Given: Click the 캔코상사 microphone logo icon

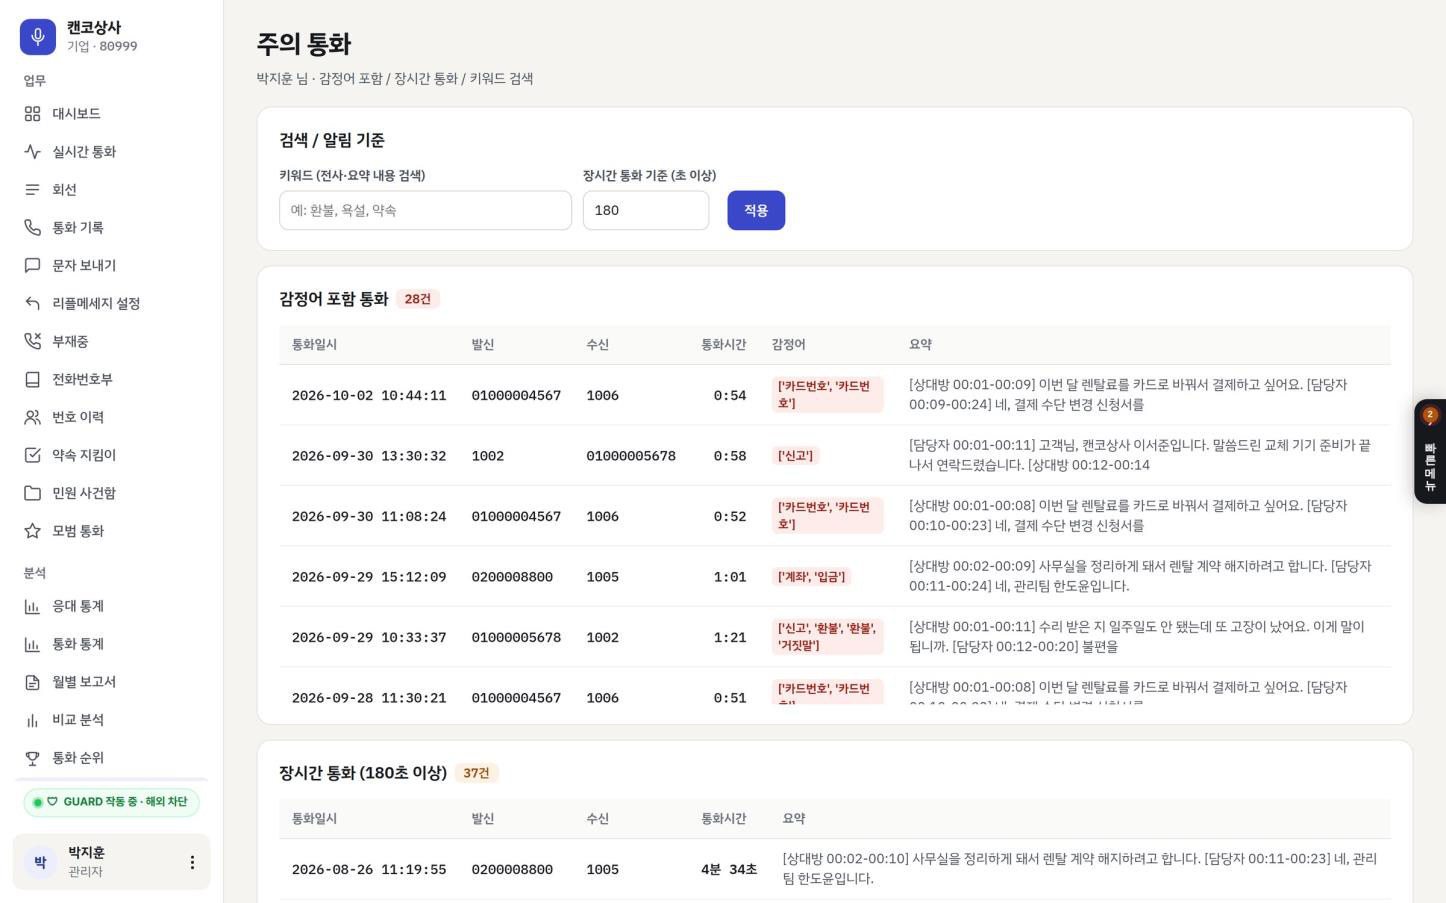Looking at the screenshot, I should [x=38, y=37].
